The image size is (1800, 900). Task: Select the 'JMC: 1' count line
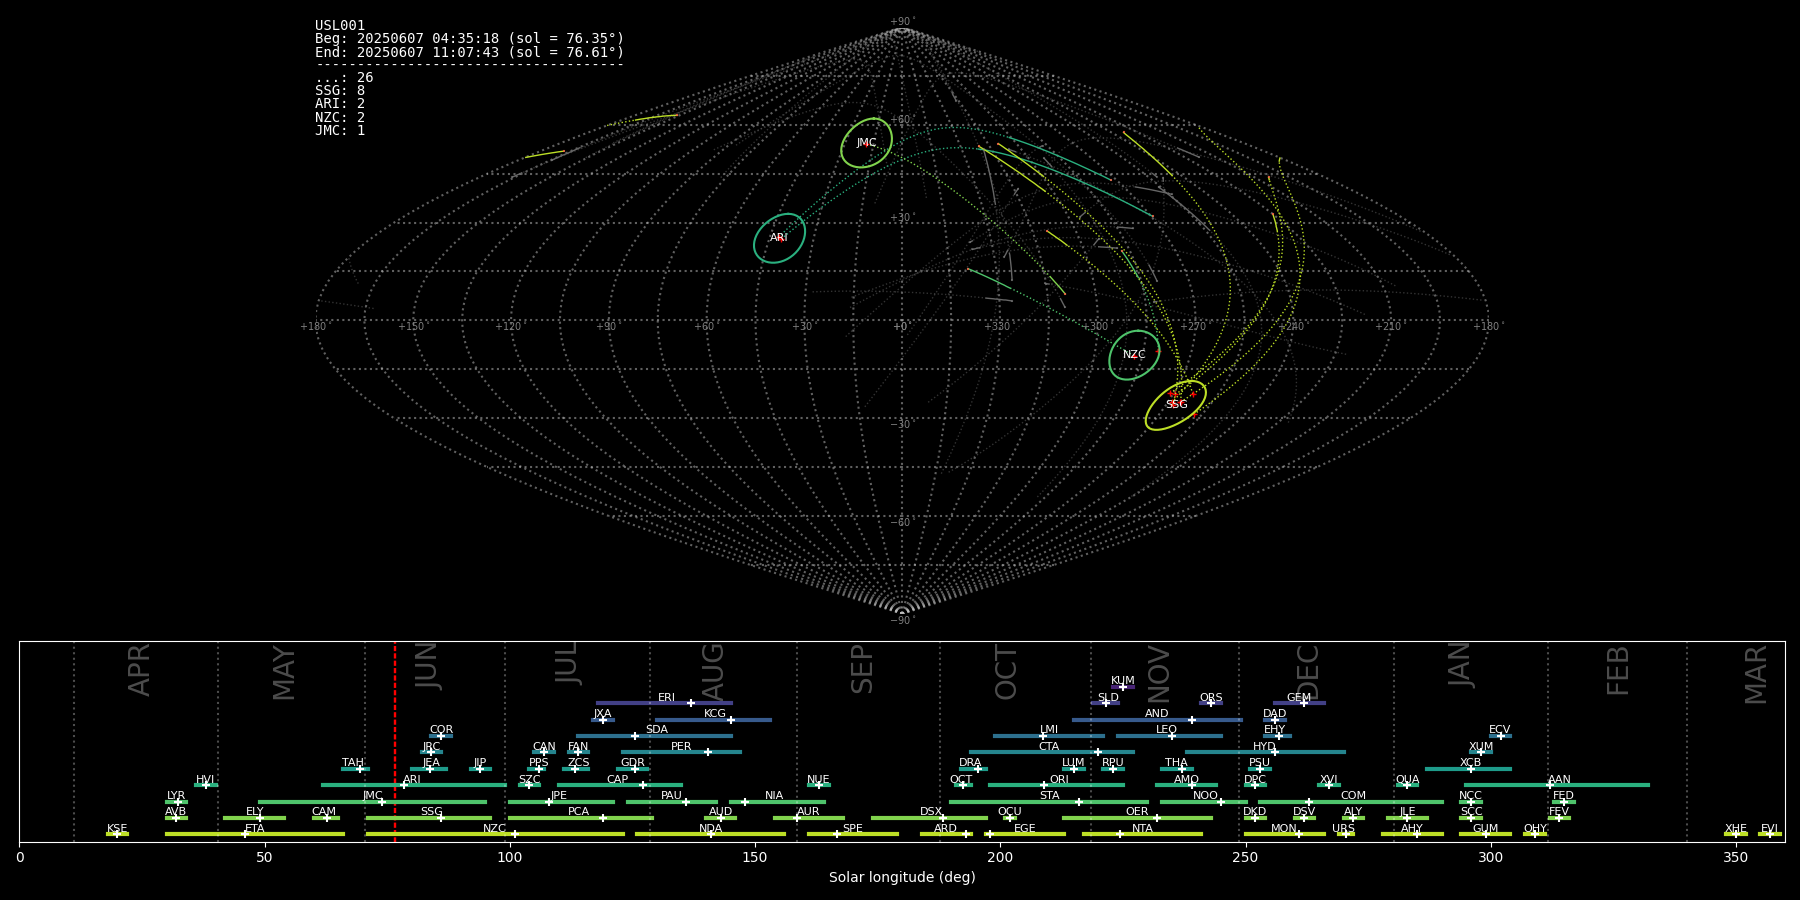coord(340,130)
